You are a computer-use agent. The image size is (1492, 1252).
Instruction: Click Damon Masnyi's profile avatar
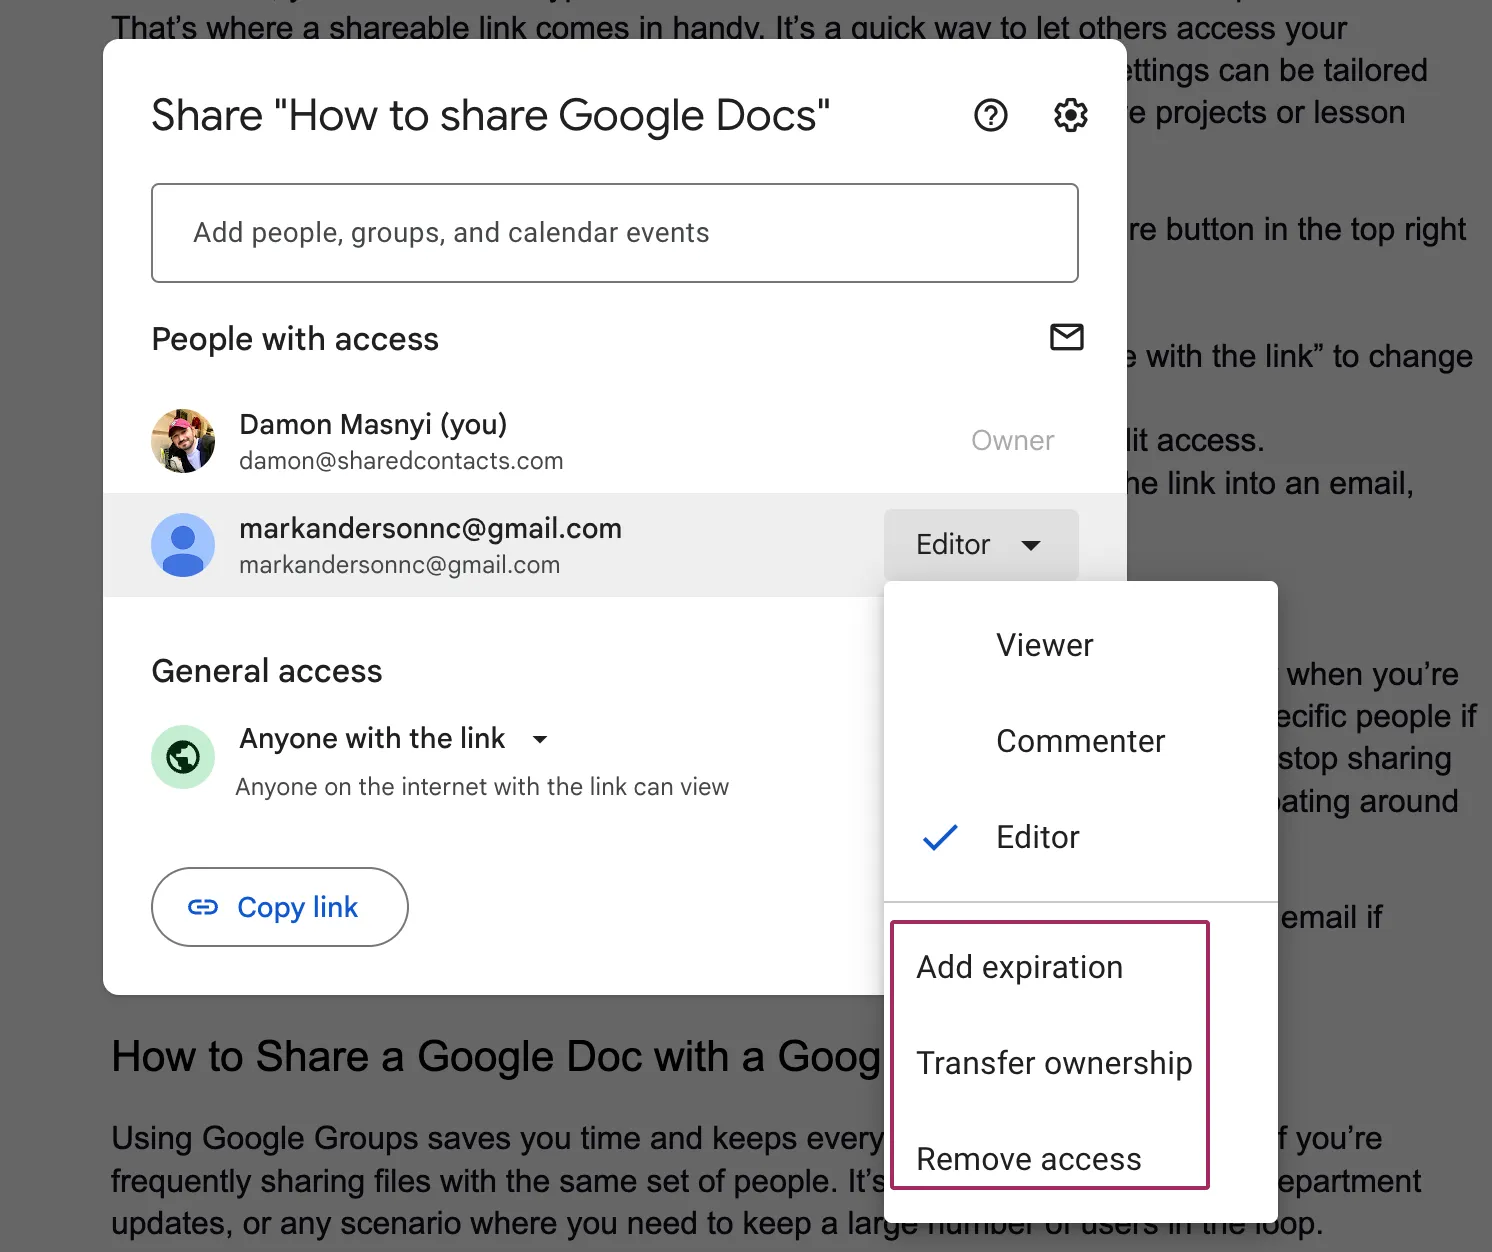[x=183, y=440]
